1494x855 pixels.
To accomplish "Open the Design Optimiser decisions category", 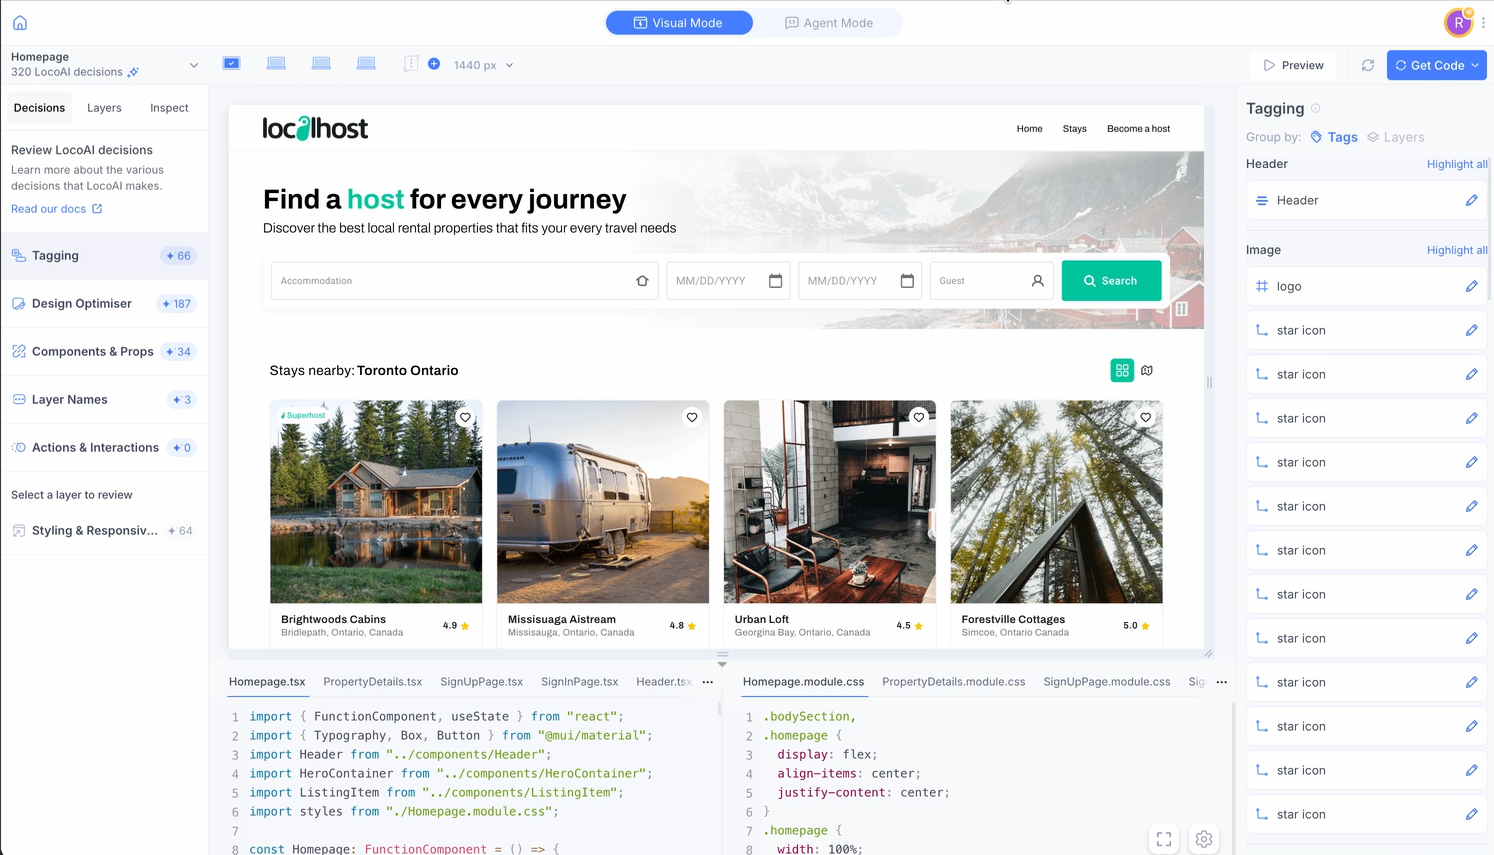I will [x=104, y=304].
